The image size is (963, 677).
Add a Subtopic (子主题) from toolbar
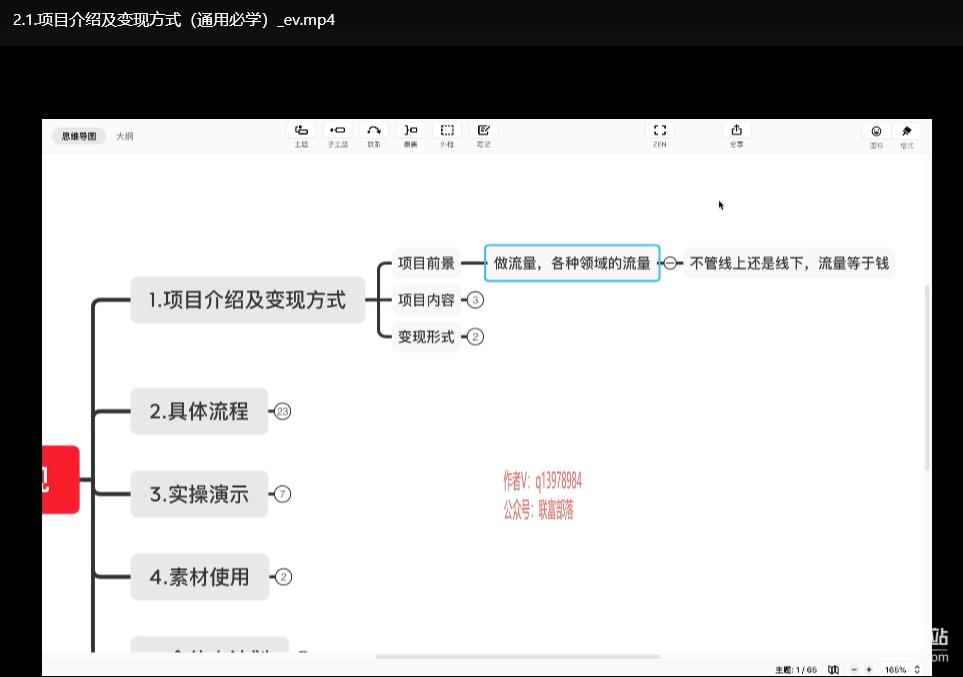pos(338,131)
